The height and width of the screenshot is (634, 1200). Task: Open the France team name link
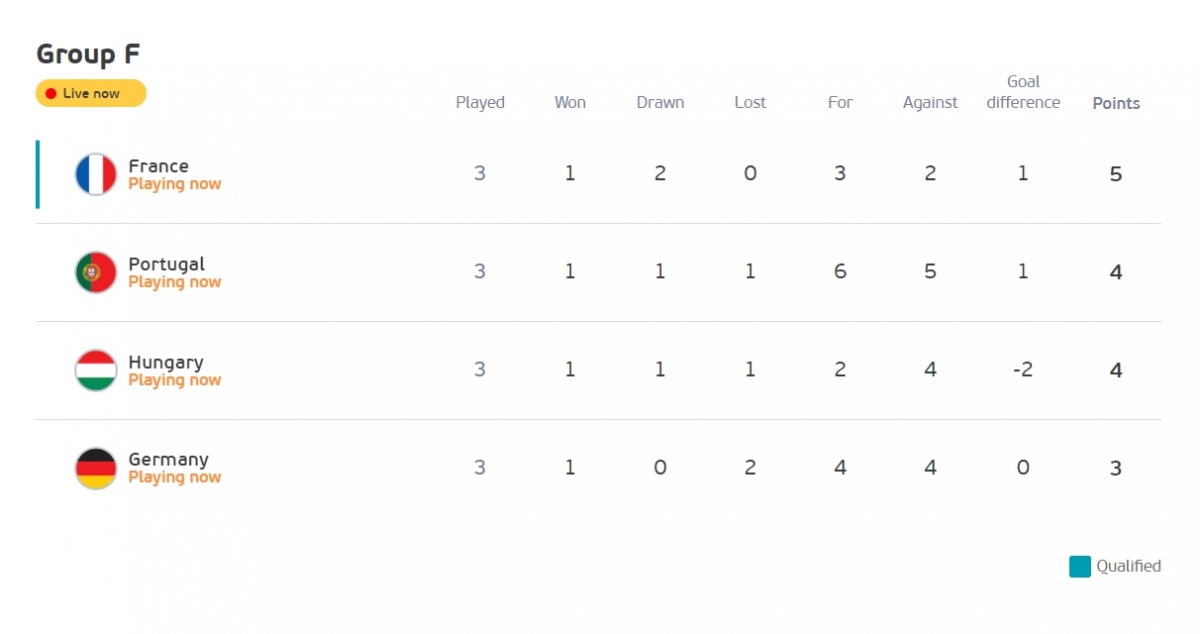pos(158,166)
